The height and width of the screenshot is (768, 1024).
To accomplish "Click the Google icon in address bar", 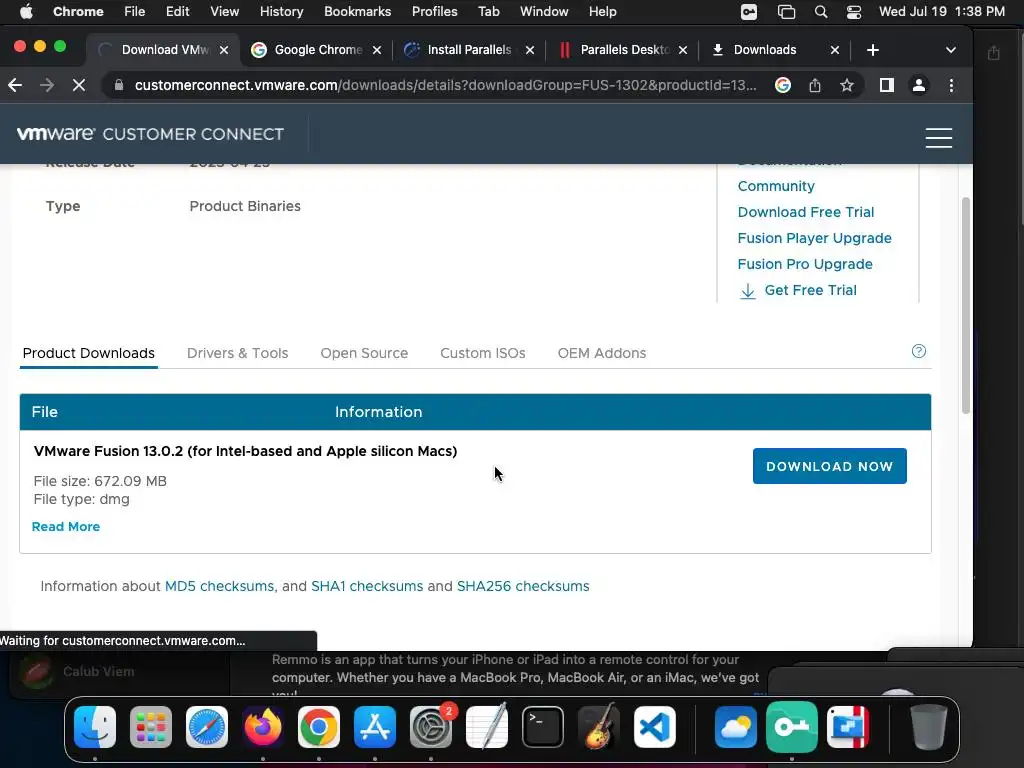I will pyautogui.click(x=783, y=85).
